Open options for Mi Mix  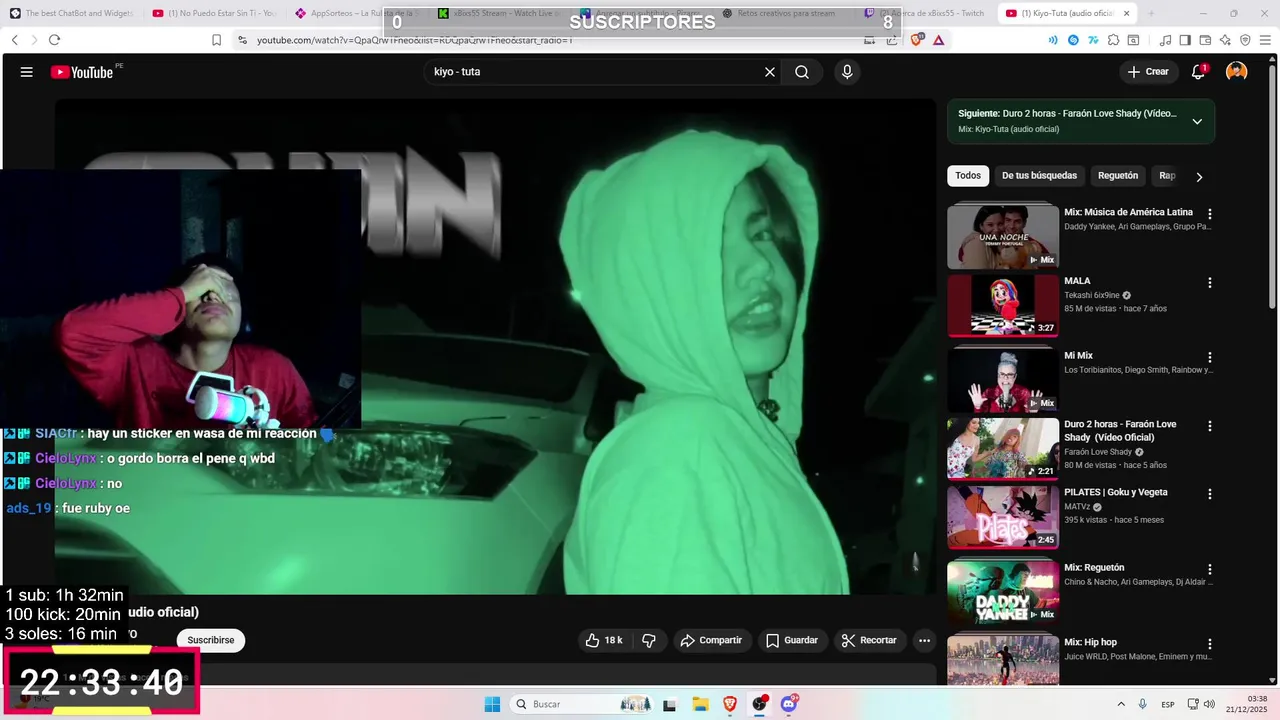(x=1209, y=357)
